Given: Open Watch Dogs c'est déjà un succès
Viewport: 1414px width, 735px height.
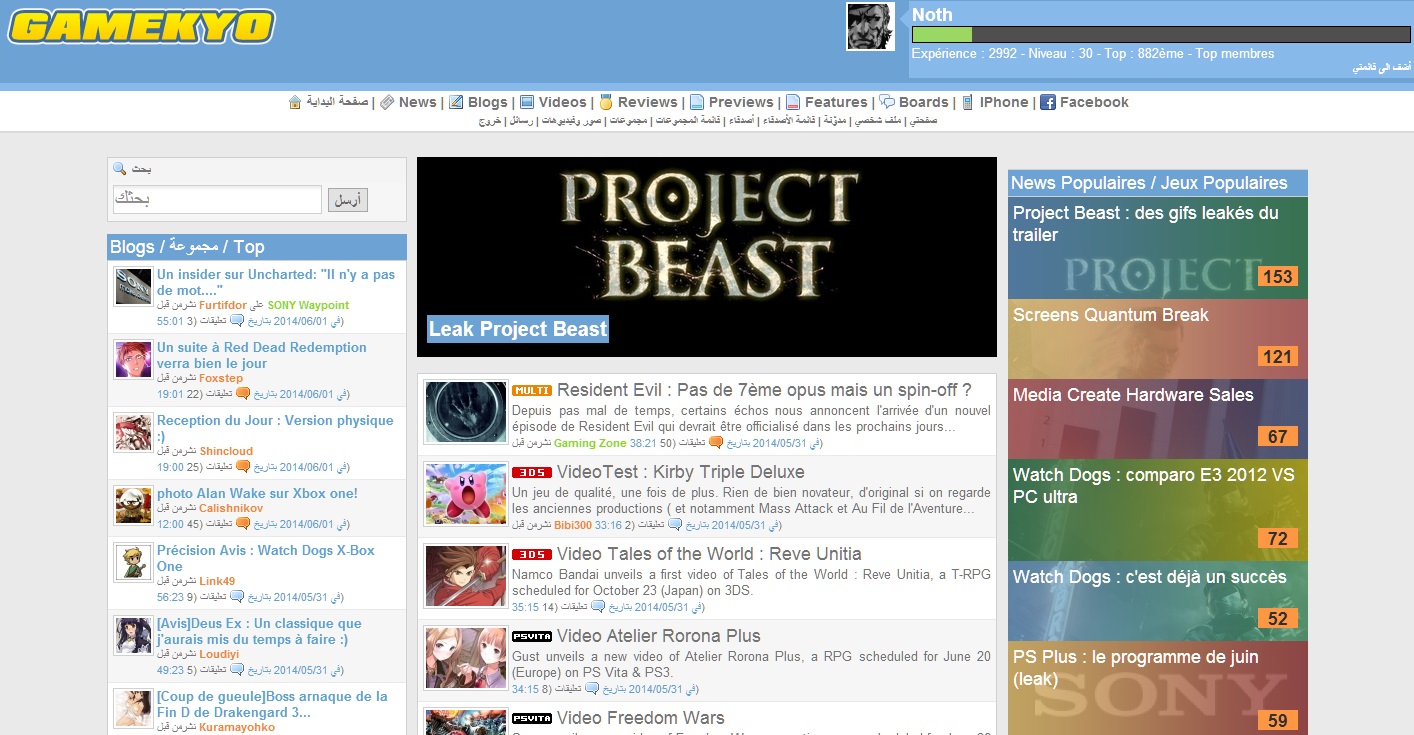Looking at the screenshot, I should (x=1158, y=601).
